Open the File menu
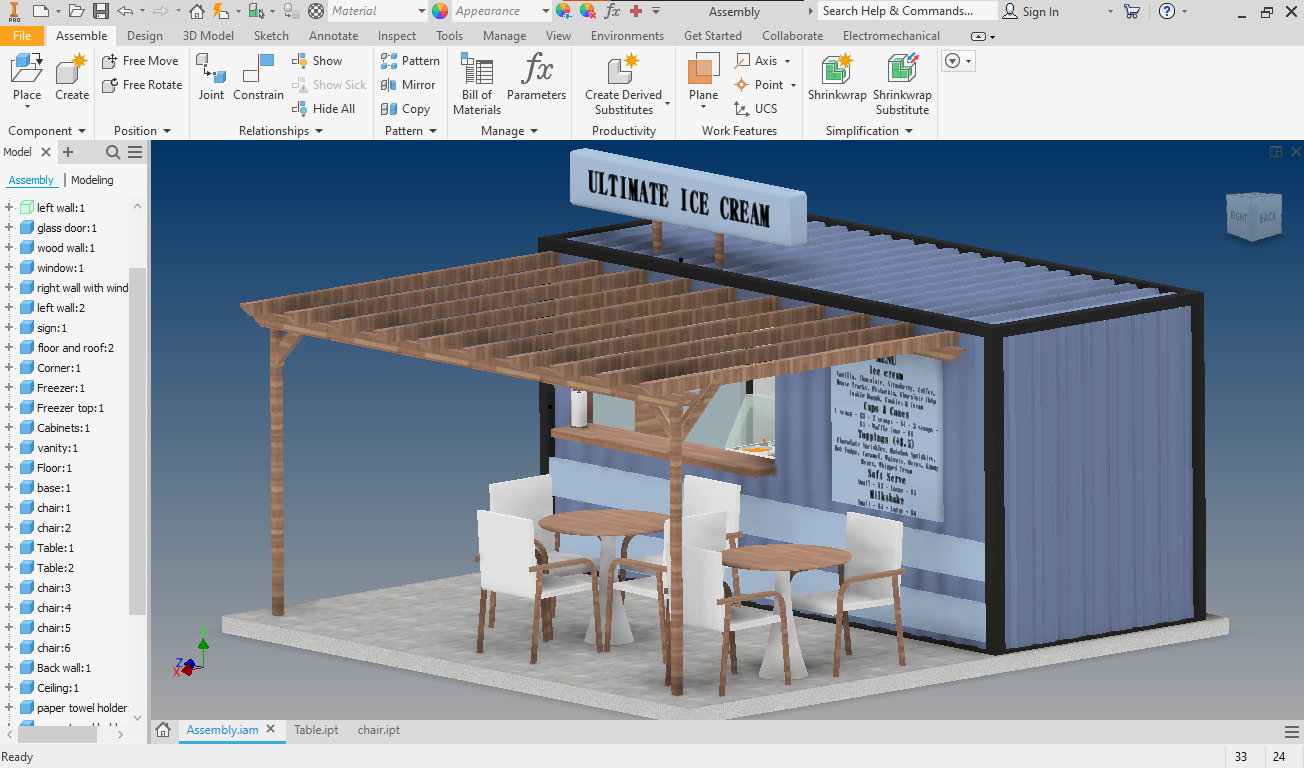This screenshot has width=1304, height=768. pyautogui.click(x=22, y=36)
